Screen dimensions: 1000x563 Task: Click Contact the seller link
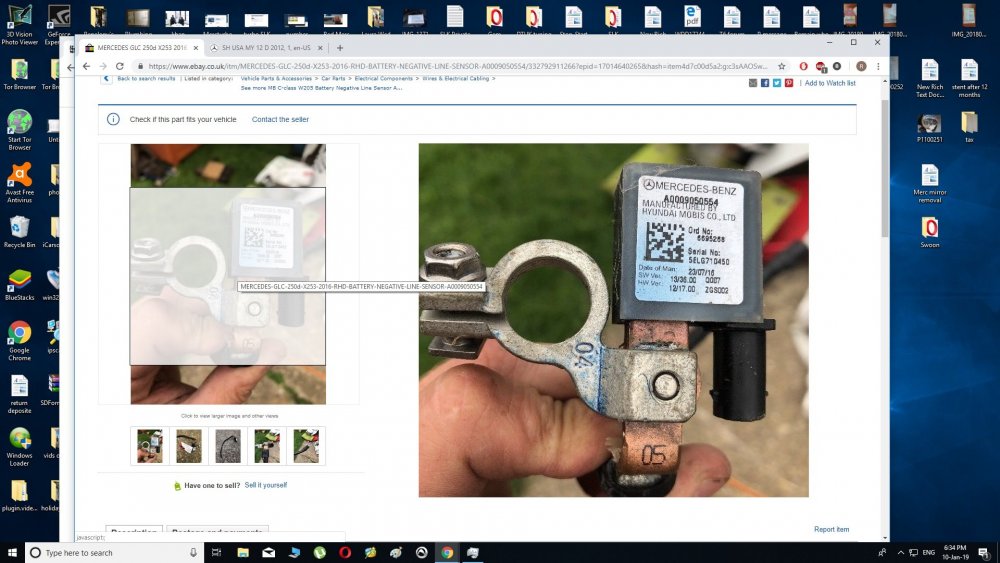coord(280,119)
